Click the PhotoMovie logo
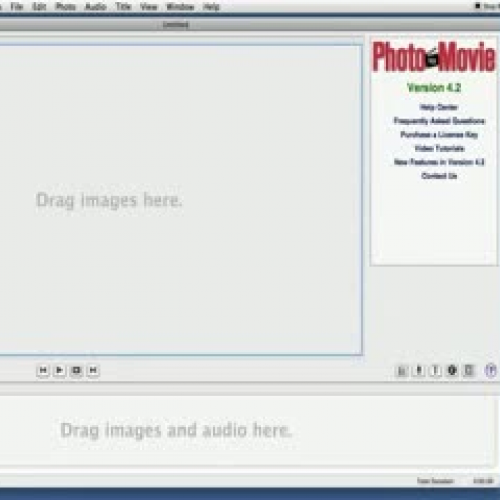 tap(434, 57)
